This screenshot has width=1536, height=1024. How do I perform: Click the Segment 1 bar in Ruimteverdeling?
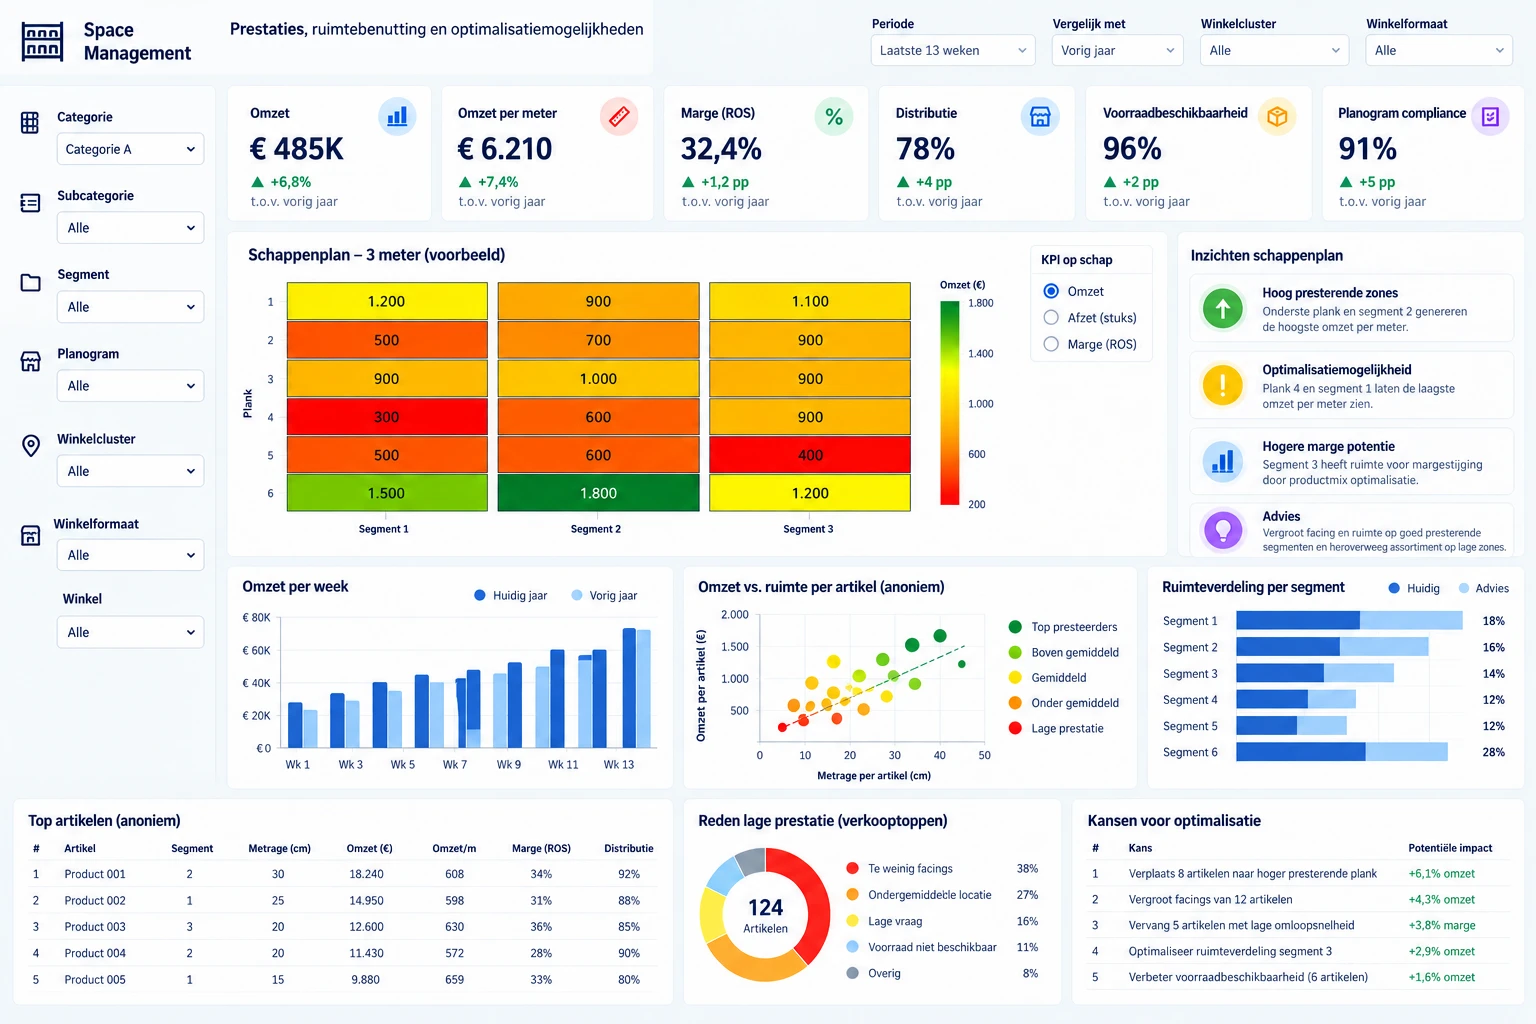pos(1349,621)
